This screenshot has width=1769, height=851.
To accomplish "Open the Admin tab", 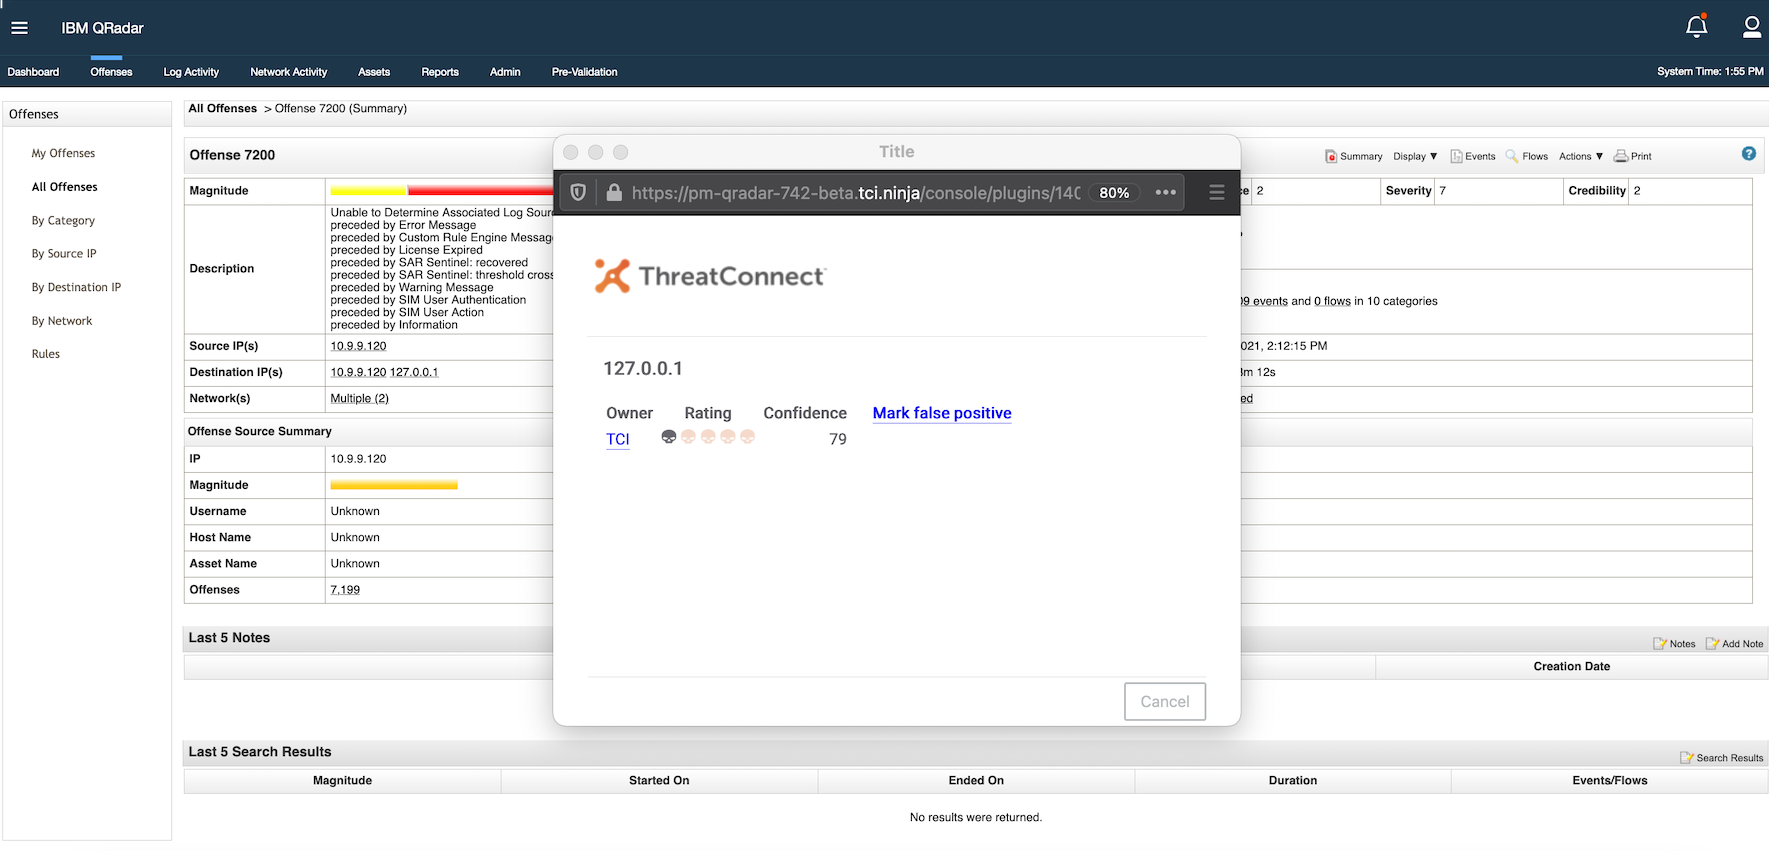I will click(505, 72).
